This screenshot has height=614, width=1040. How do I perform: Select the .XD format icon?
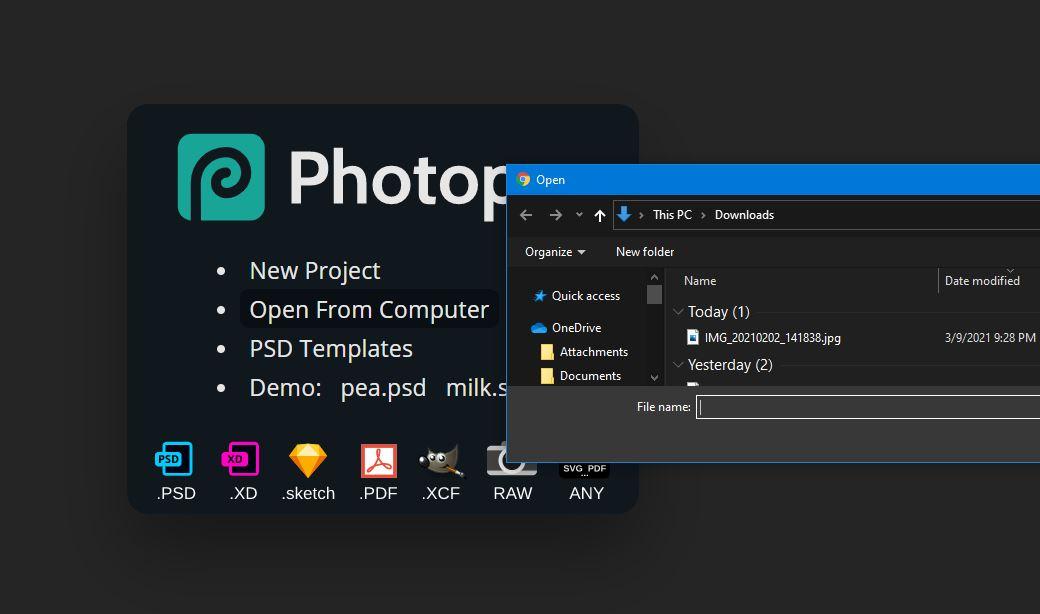tap(240, 459)
